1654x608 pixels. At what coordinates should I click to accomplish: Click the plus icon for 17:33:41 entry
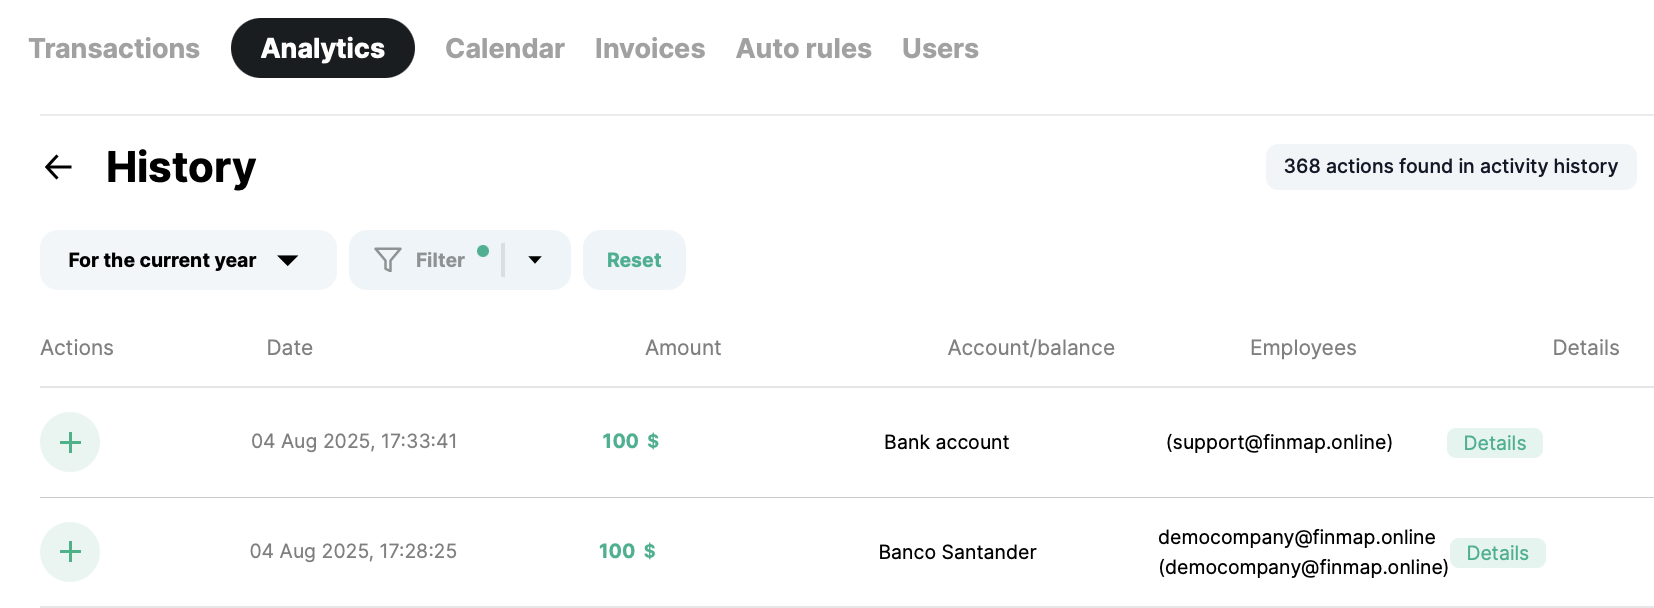point(70,442)
